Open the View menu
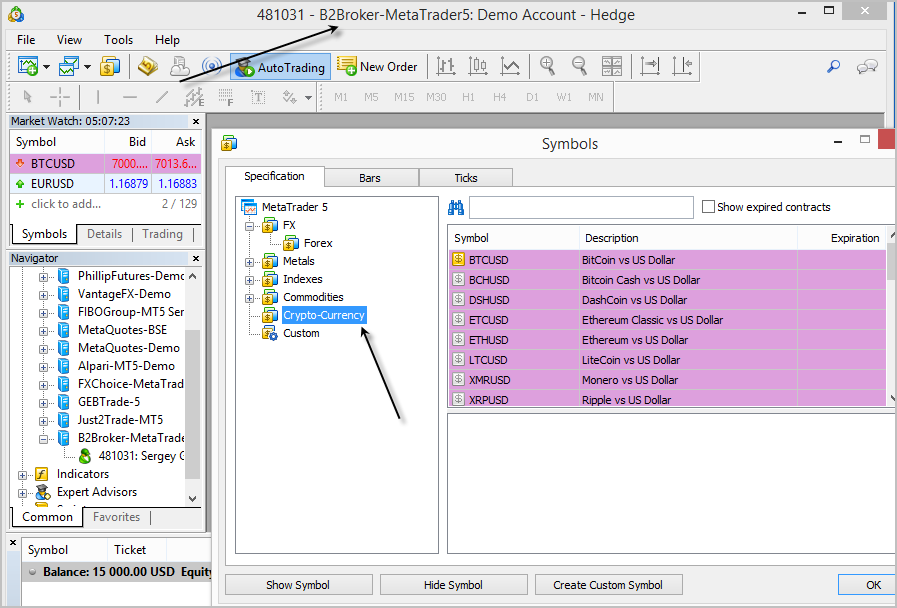 coord(69,39)
